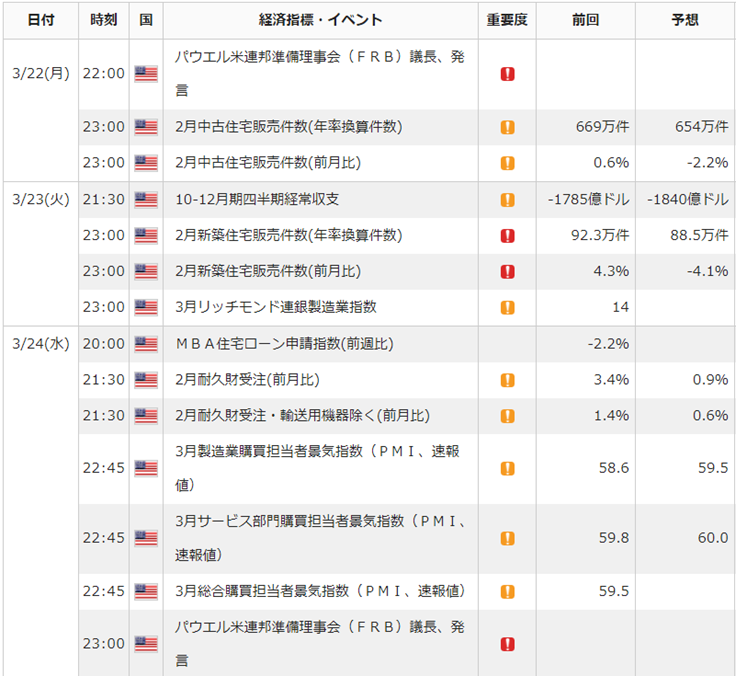The height and width of the screenshot is (676, 736).
Task: Click 2月耐久財受注(前月比) event name
Action: (247, 379)
